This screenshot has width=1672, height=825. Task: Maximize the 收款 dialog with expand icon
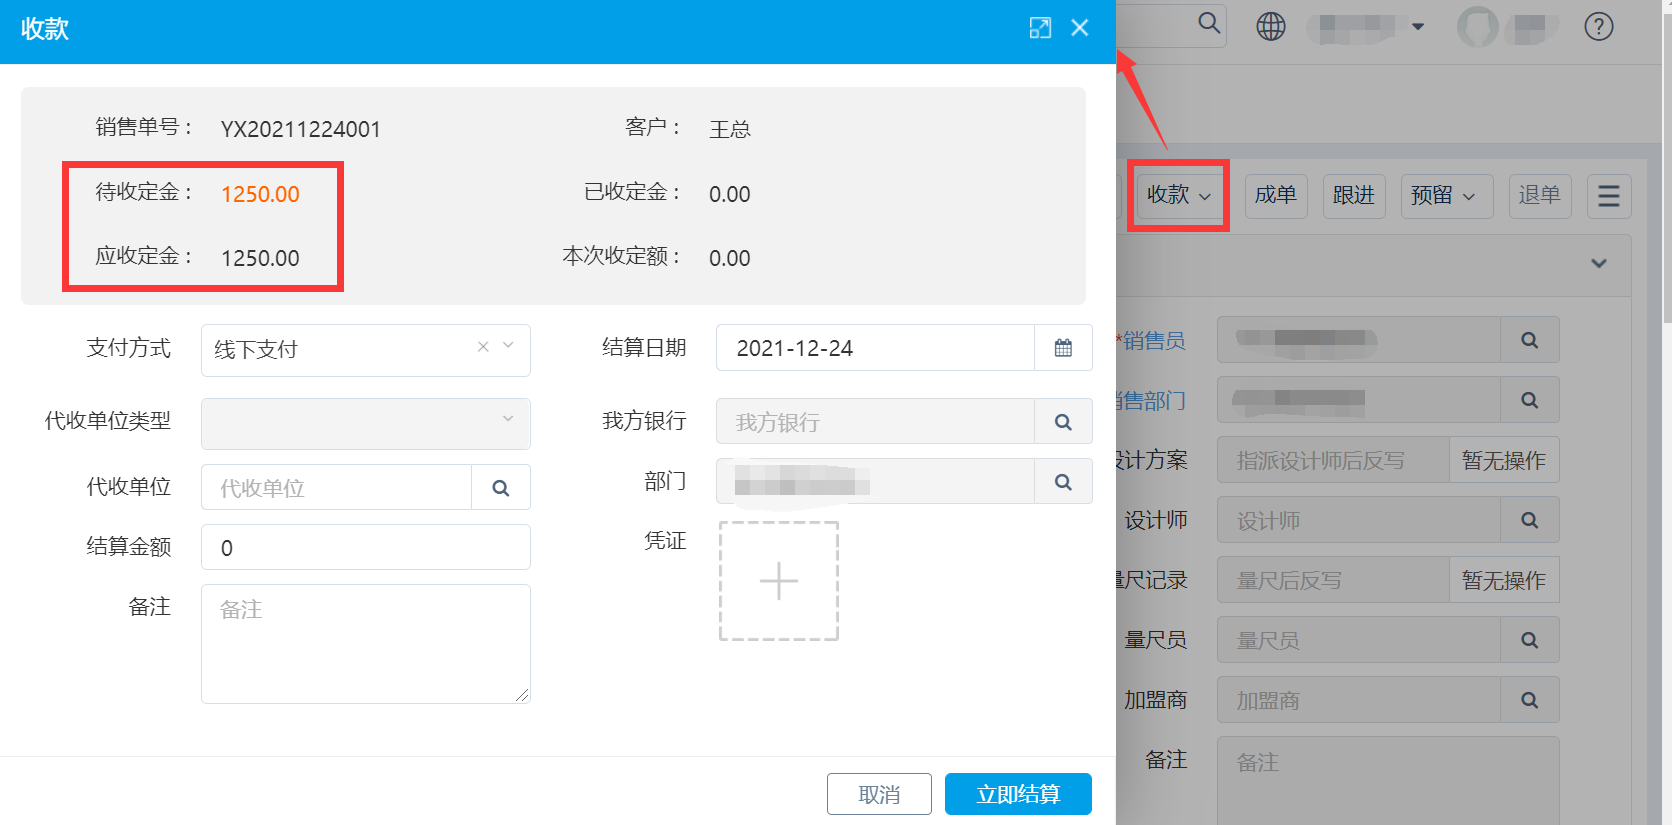point(1040,28)
